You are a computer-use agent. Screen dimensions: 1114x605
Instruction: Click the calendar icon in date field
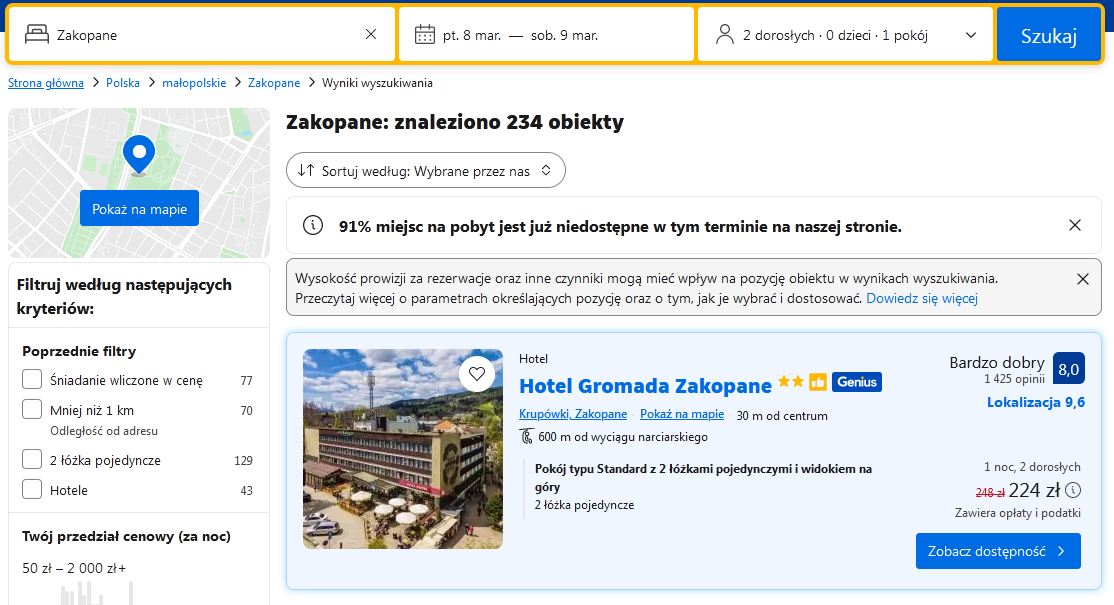(x=425, y=35)
